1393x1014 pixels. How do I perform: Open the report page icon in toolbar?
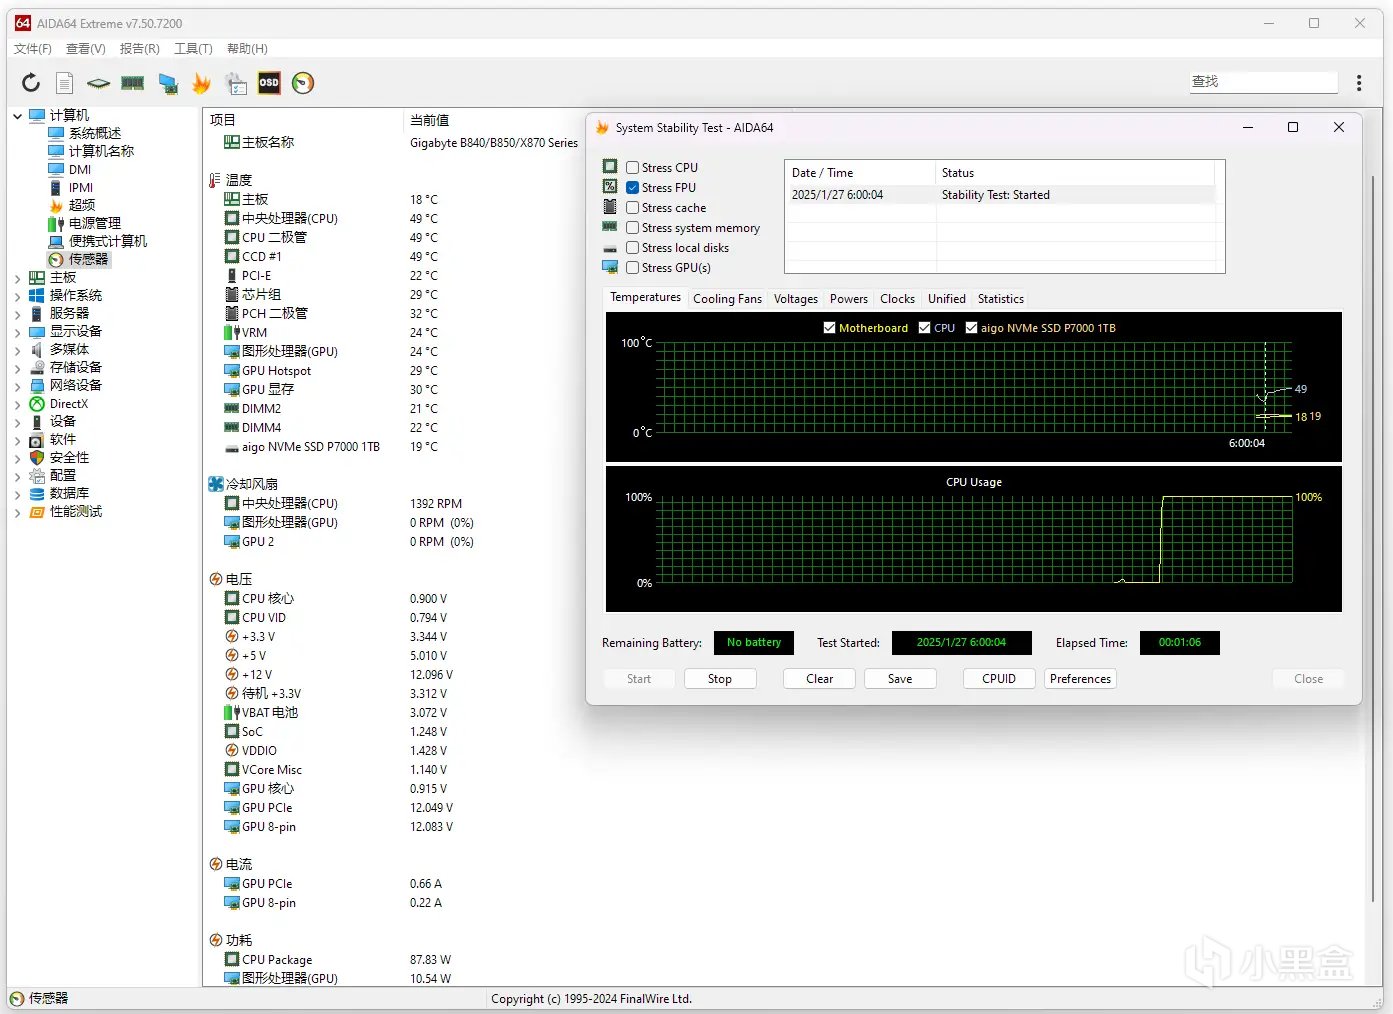click(64, 83)
